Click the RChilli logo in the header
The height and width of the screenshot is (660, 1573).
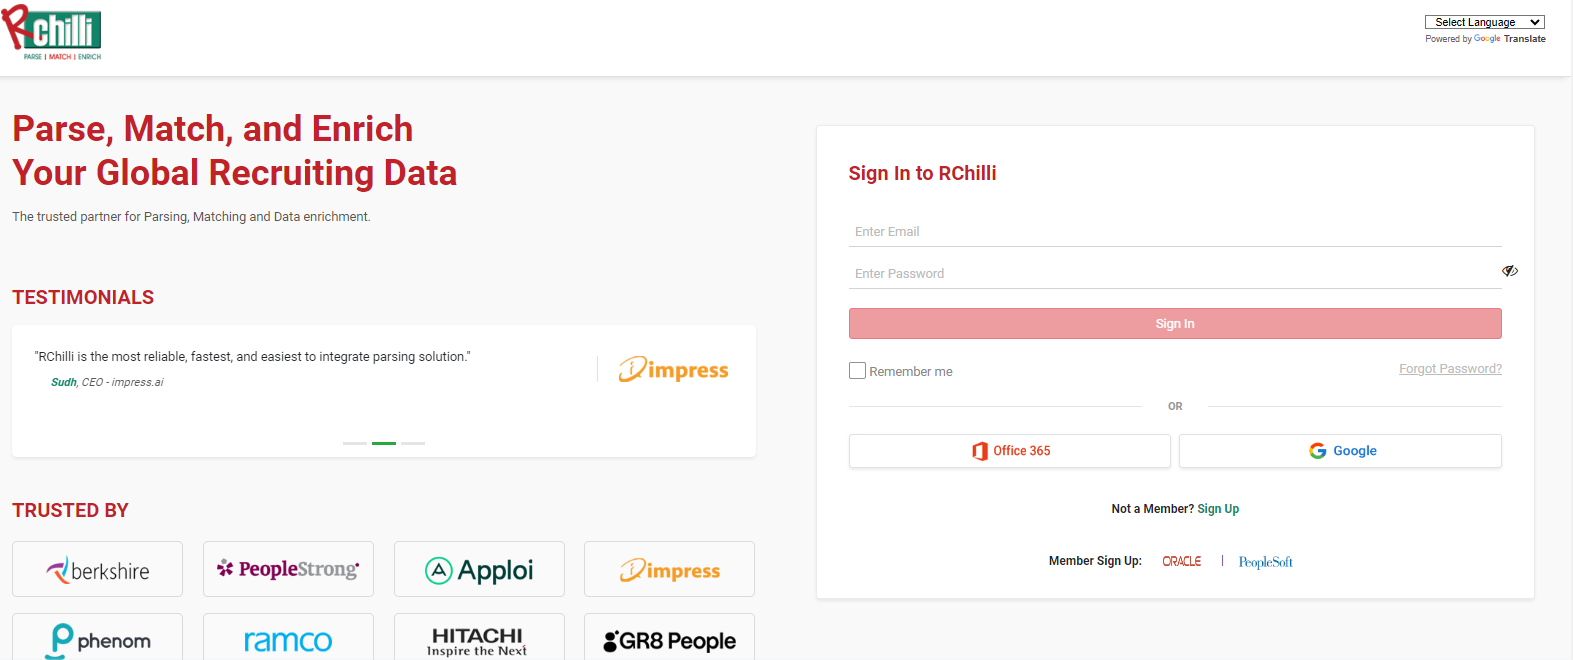(x=52, y=32)
